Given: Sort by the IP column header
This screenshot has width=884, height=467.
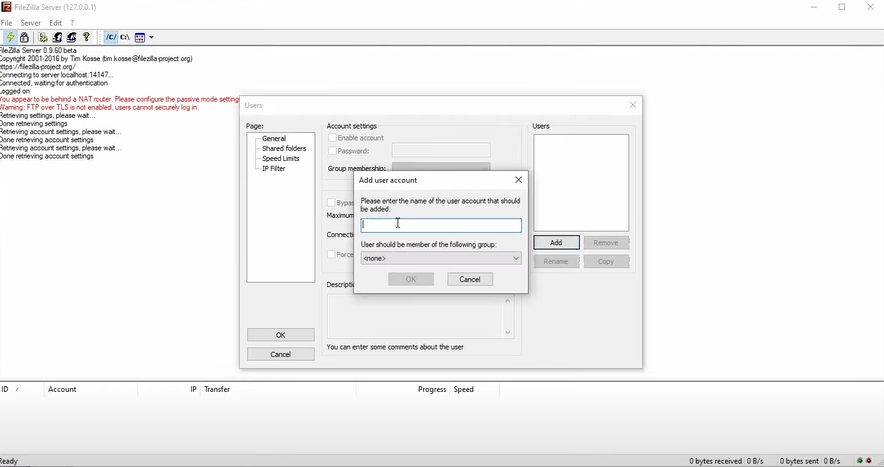Looking at the screenshot, I should pyautogui.click(x=193, y=389).
